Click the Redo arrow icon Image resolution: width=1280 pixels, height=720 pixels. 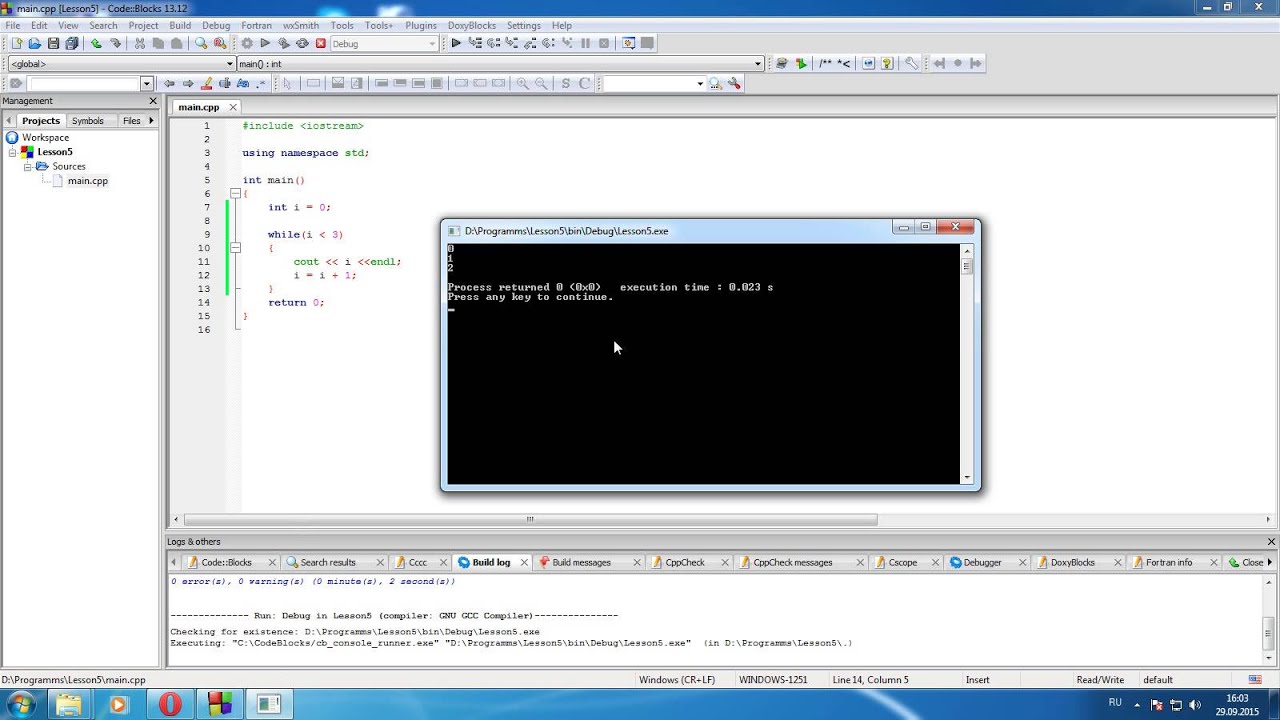[x=115, y=43]
